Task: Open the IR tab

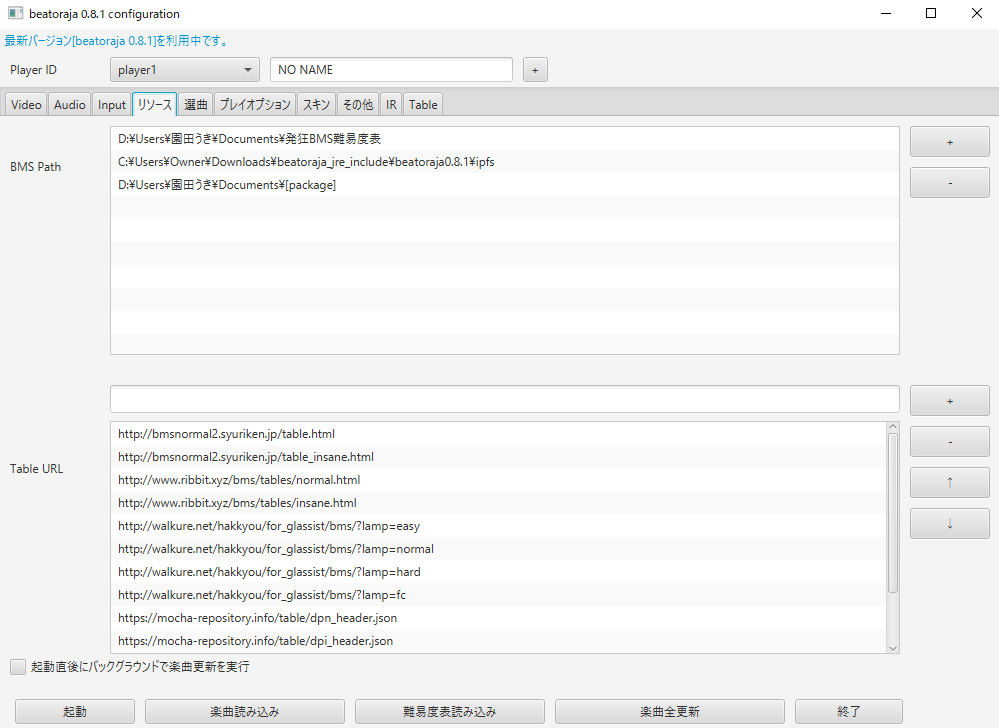Action: tap(391, 104)
